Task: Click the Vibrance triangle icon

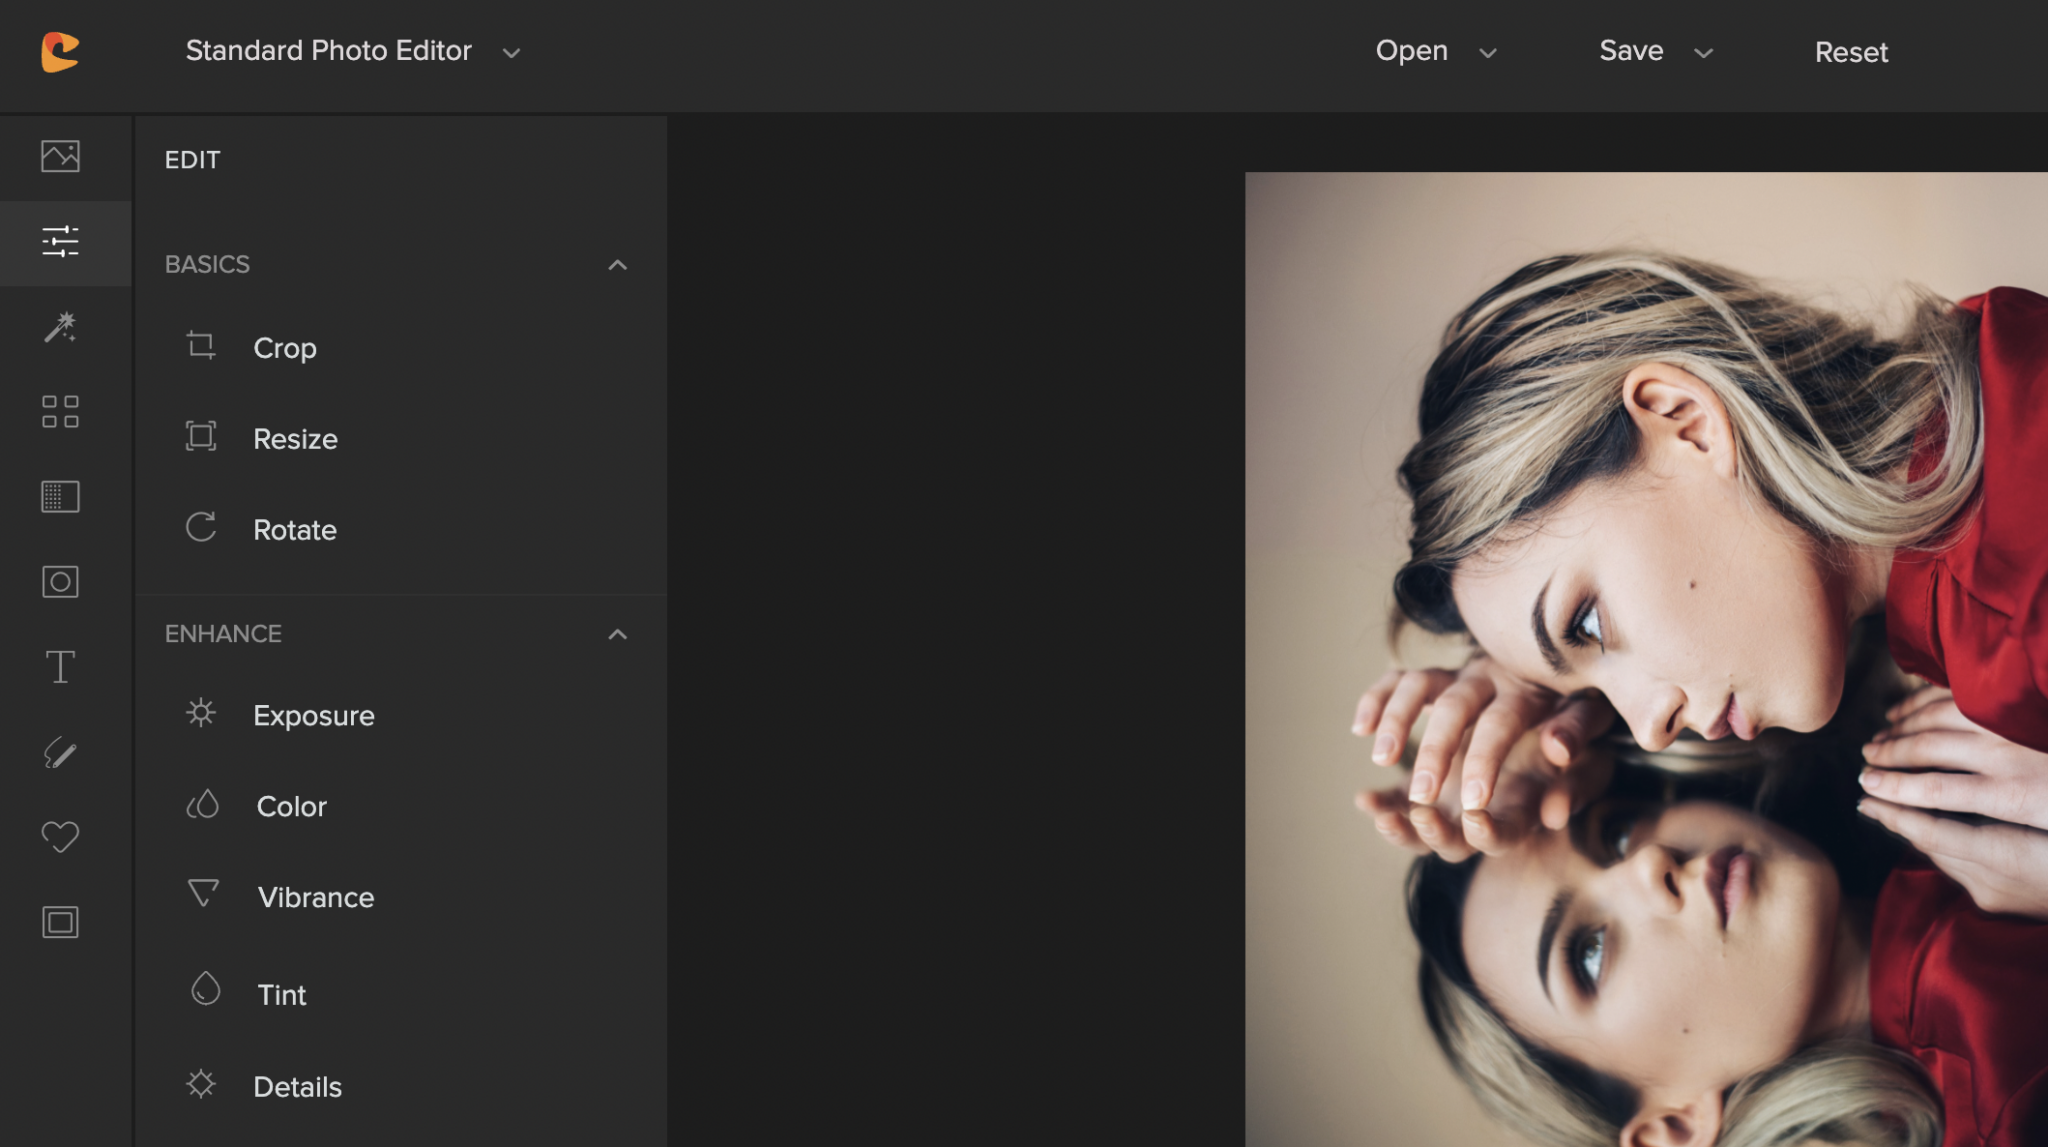Action: click(204, 893)
